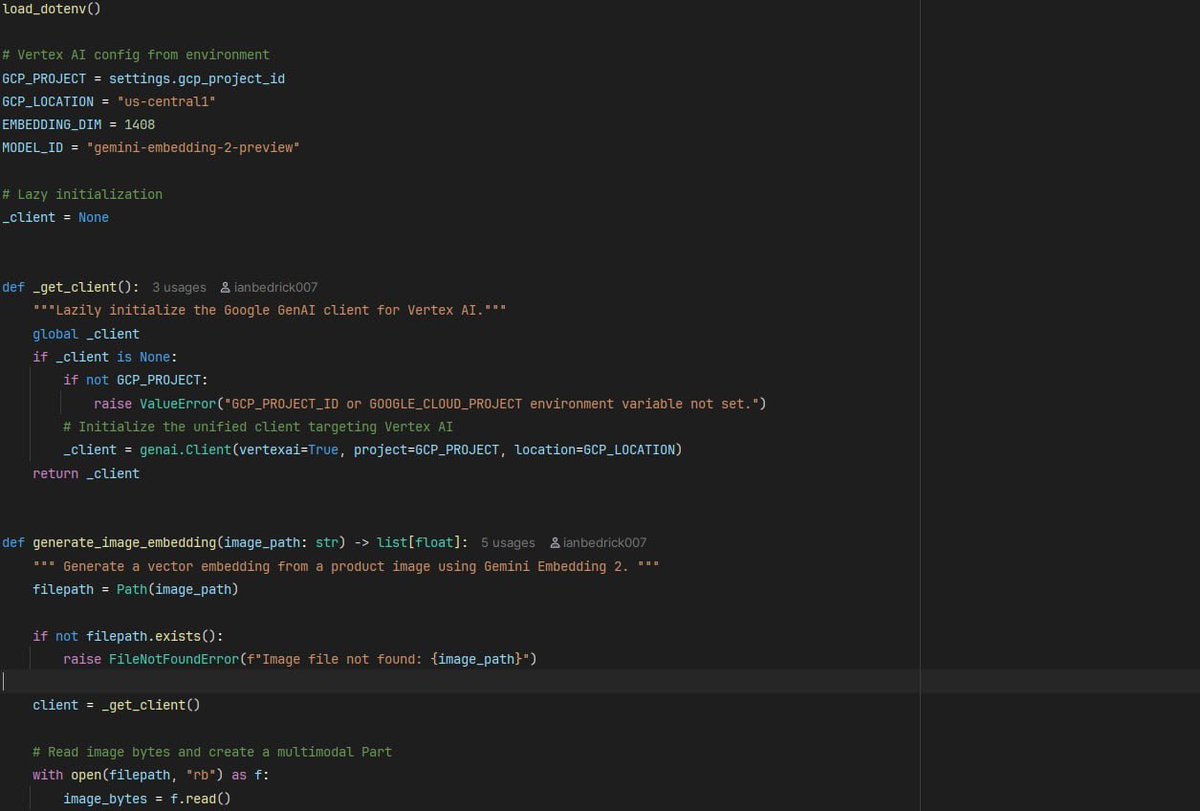Click the 'return _client' statement
Viewport: 1200px width, 811px height.
click(86, 474)
